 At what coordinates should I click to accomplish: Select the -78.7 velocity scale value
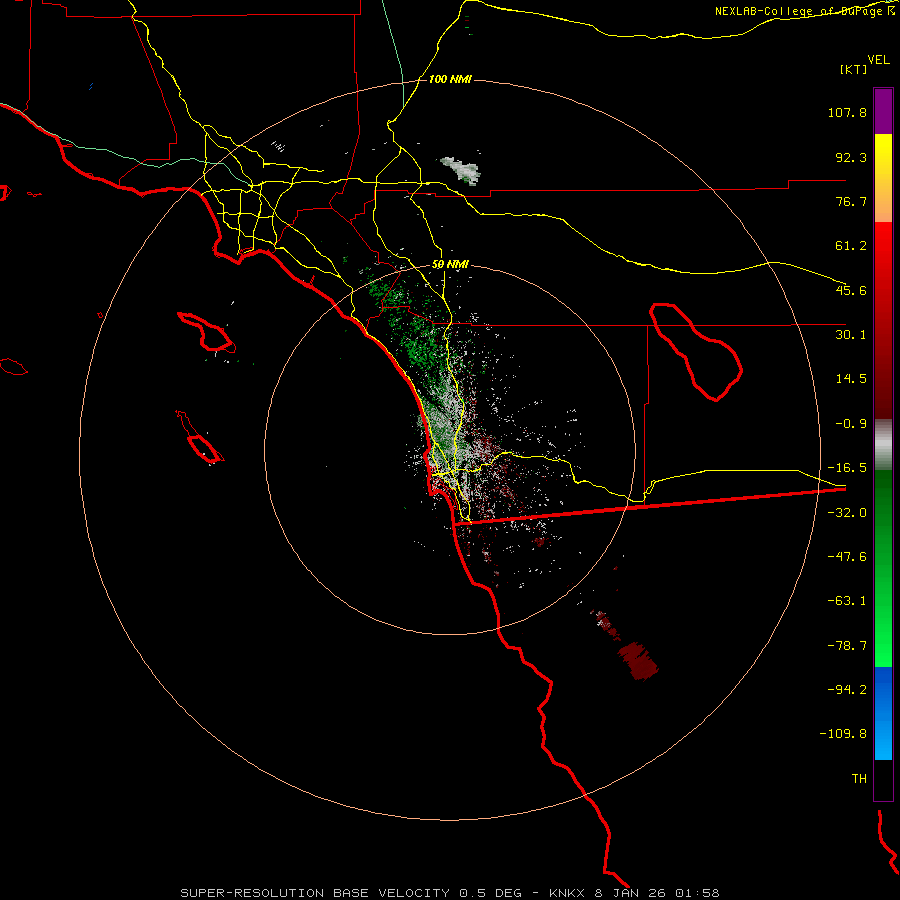point(847,646)
